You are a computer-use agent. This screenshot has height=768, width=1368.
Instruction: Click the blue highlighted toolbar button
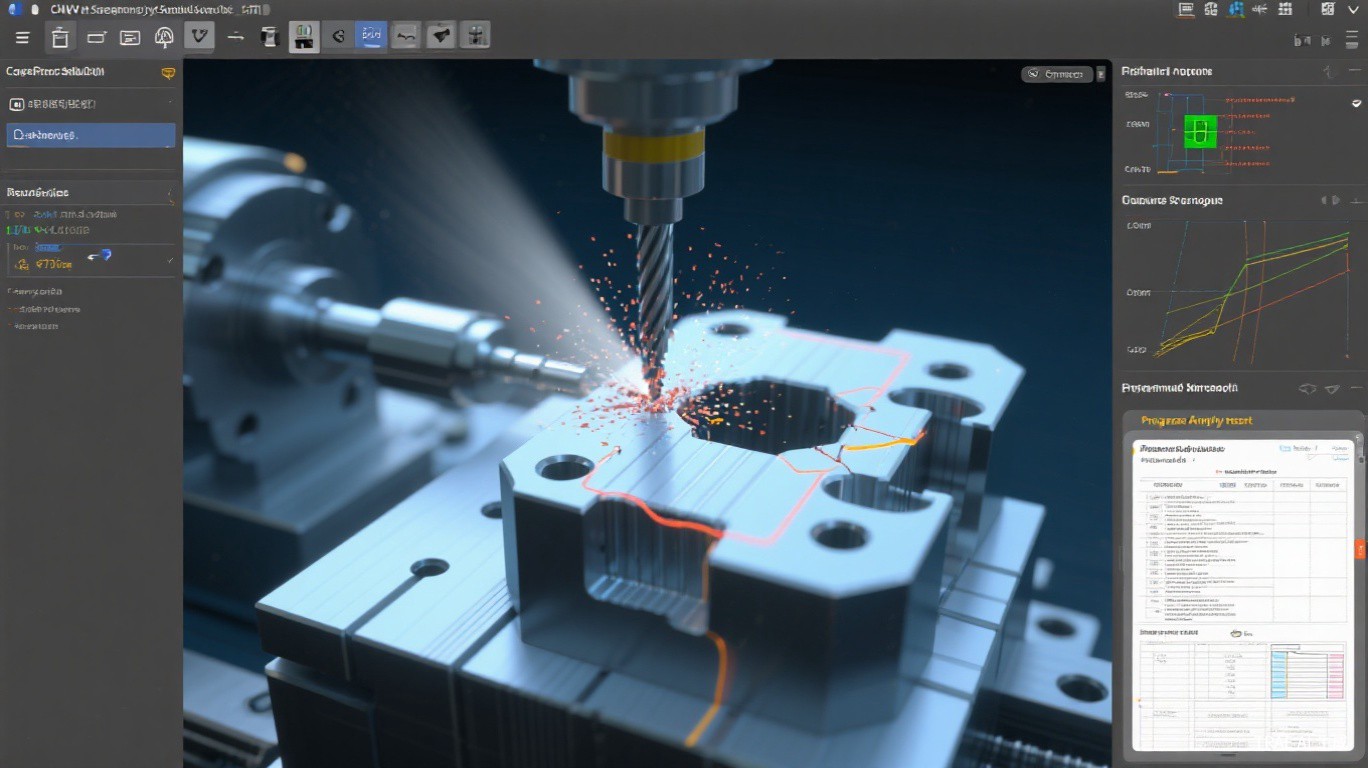click(x=372, y=37)
